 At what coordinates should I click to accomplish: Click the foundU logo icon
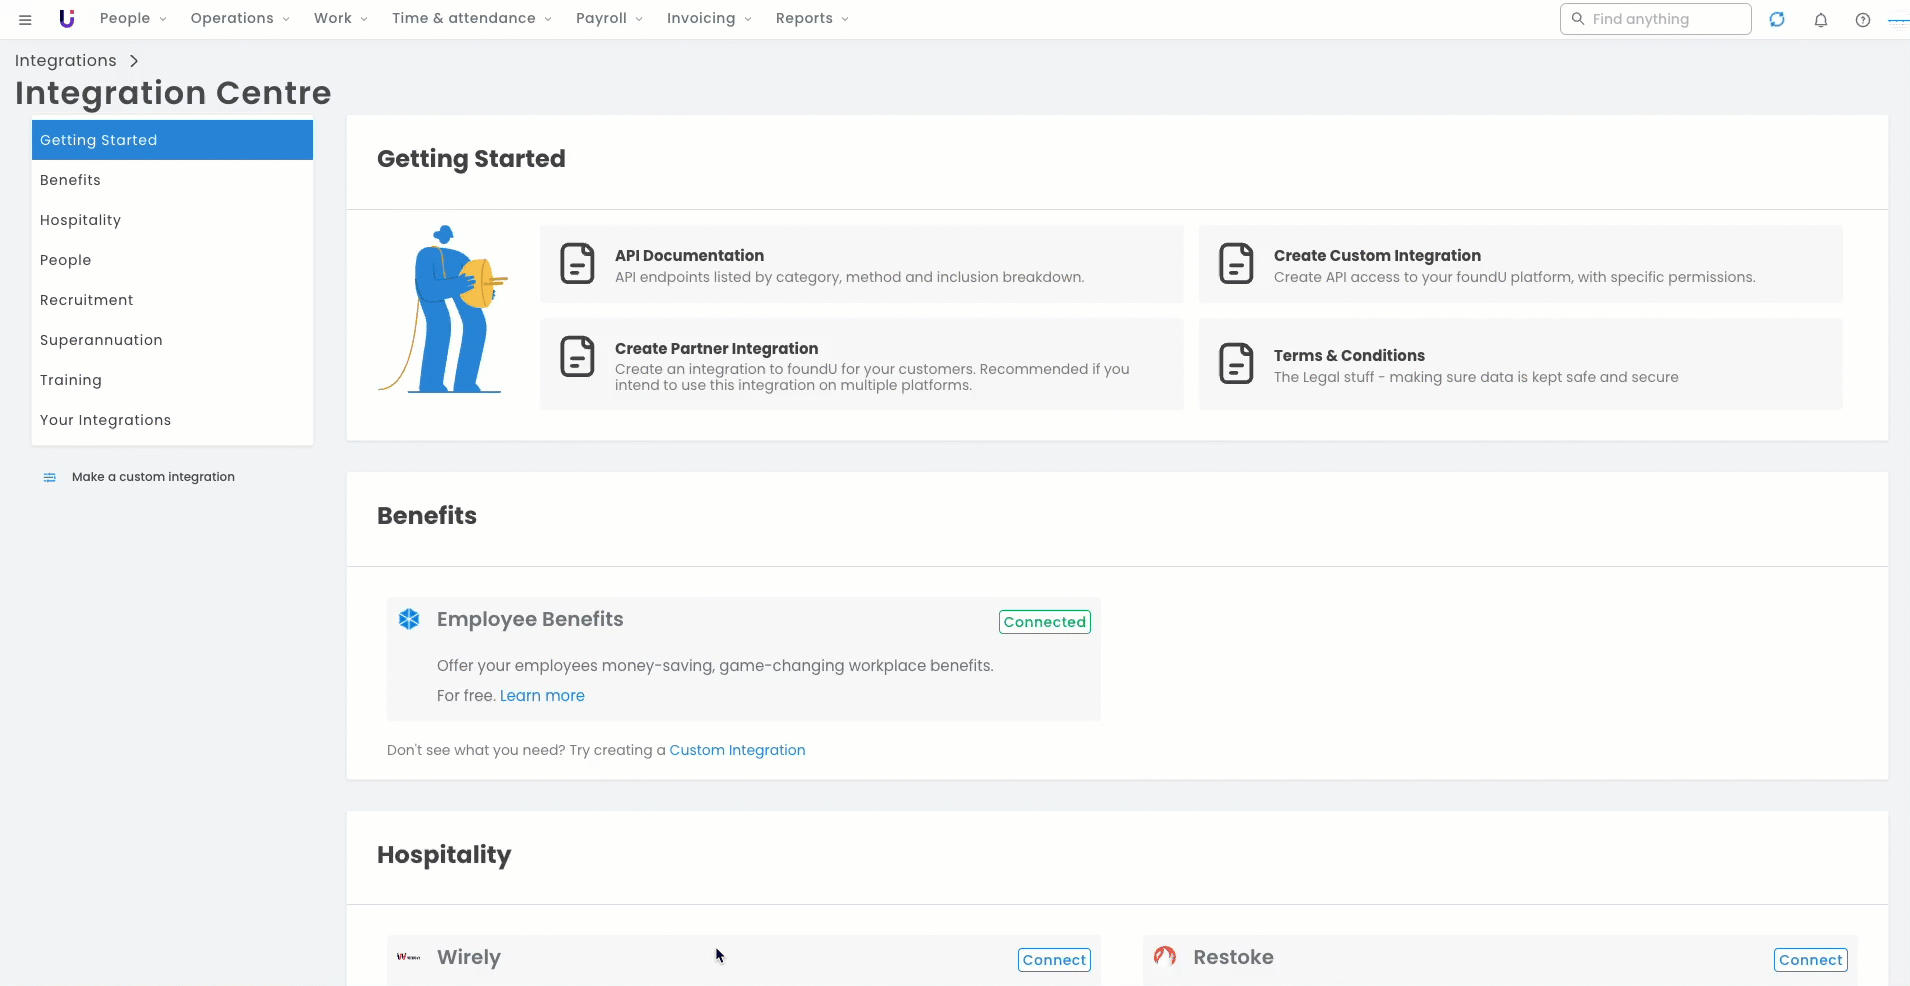pos(67,19)
